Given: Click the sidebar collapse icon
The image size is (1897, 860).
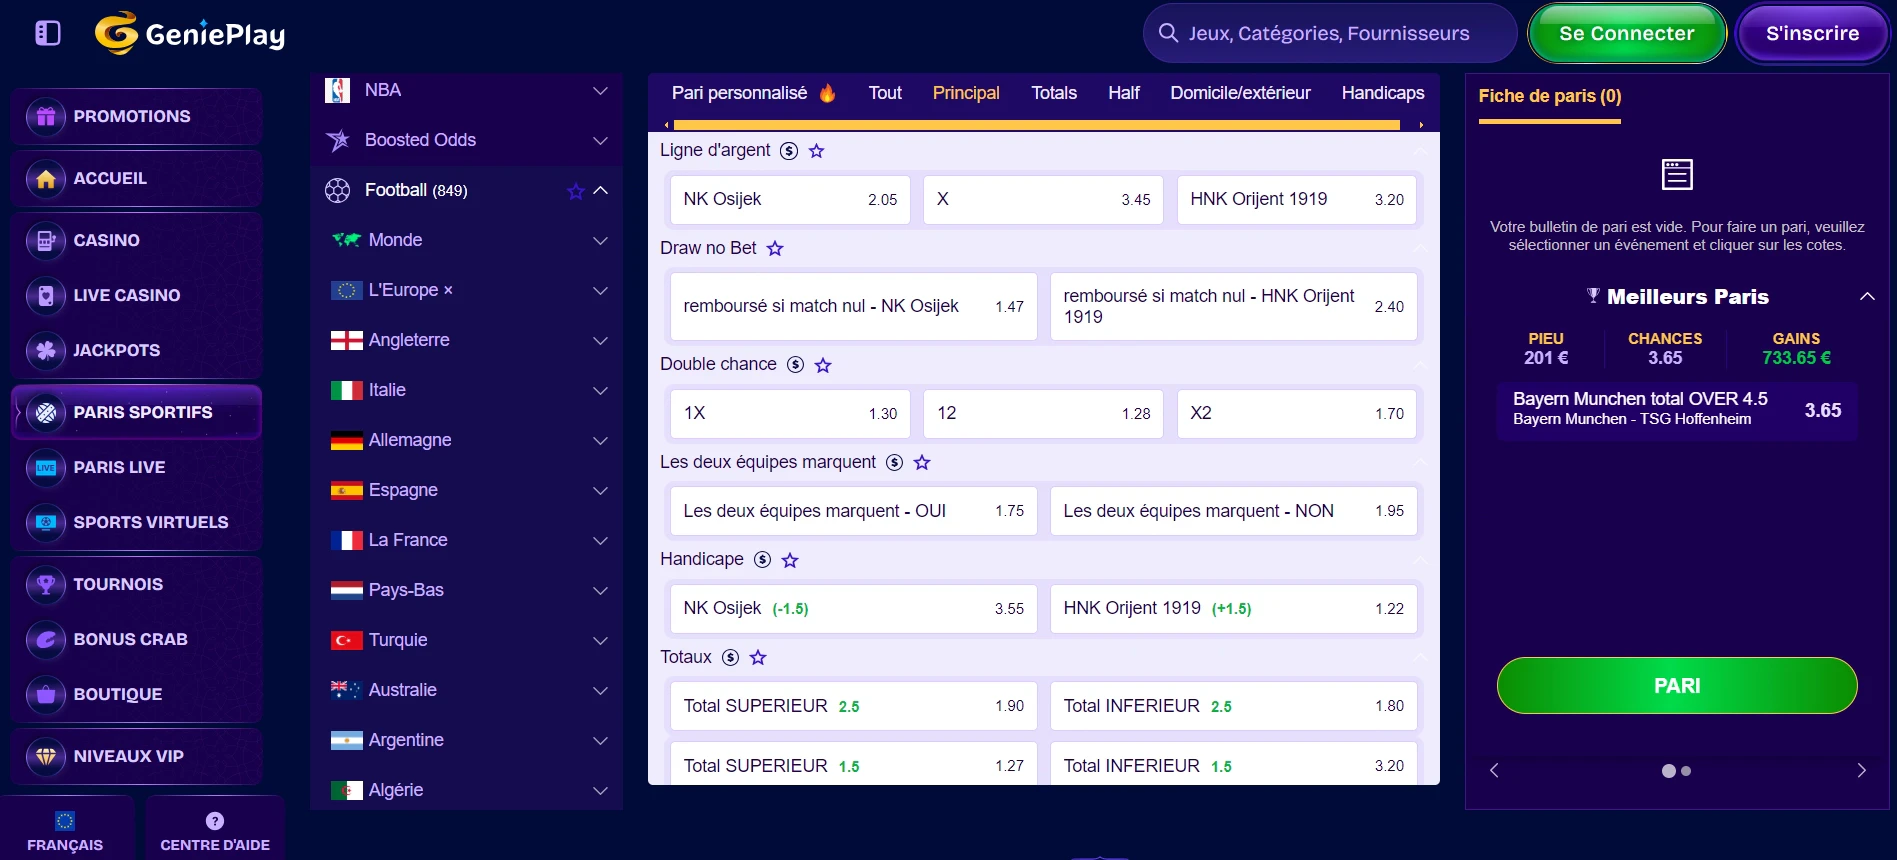Looking at the screenshot, I should pos(48,33).
